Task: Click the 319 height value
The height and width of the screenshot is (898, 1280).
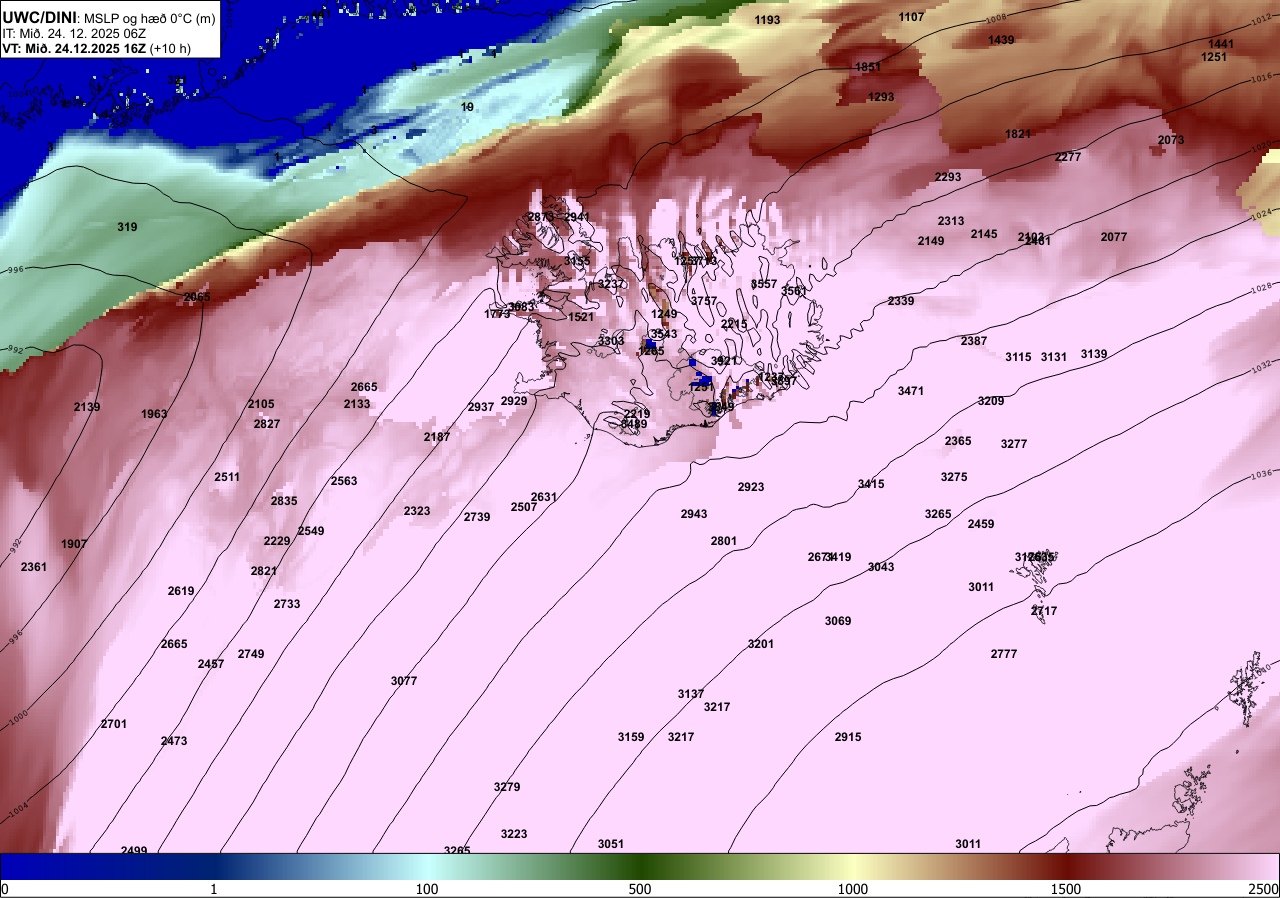Action: click(127, 227)
